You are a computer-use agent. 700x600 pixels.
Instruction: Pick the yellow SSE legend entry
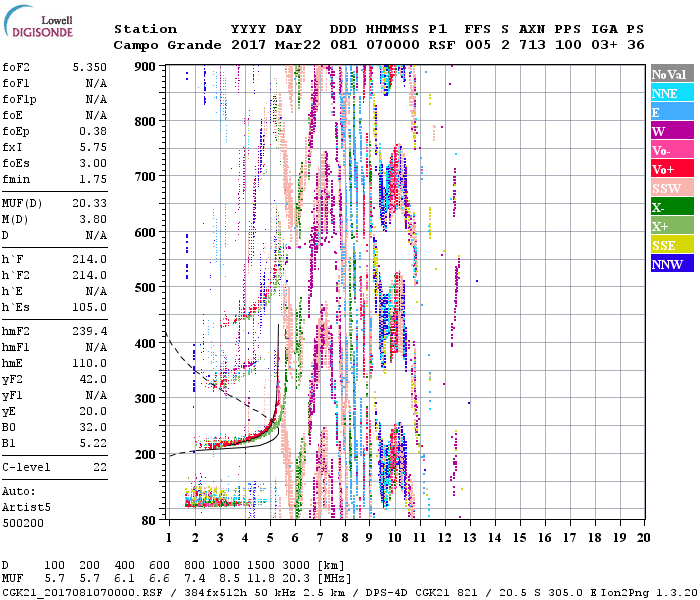(x=670, y=245)
